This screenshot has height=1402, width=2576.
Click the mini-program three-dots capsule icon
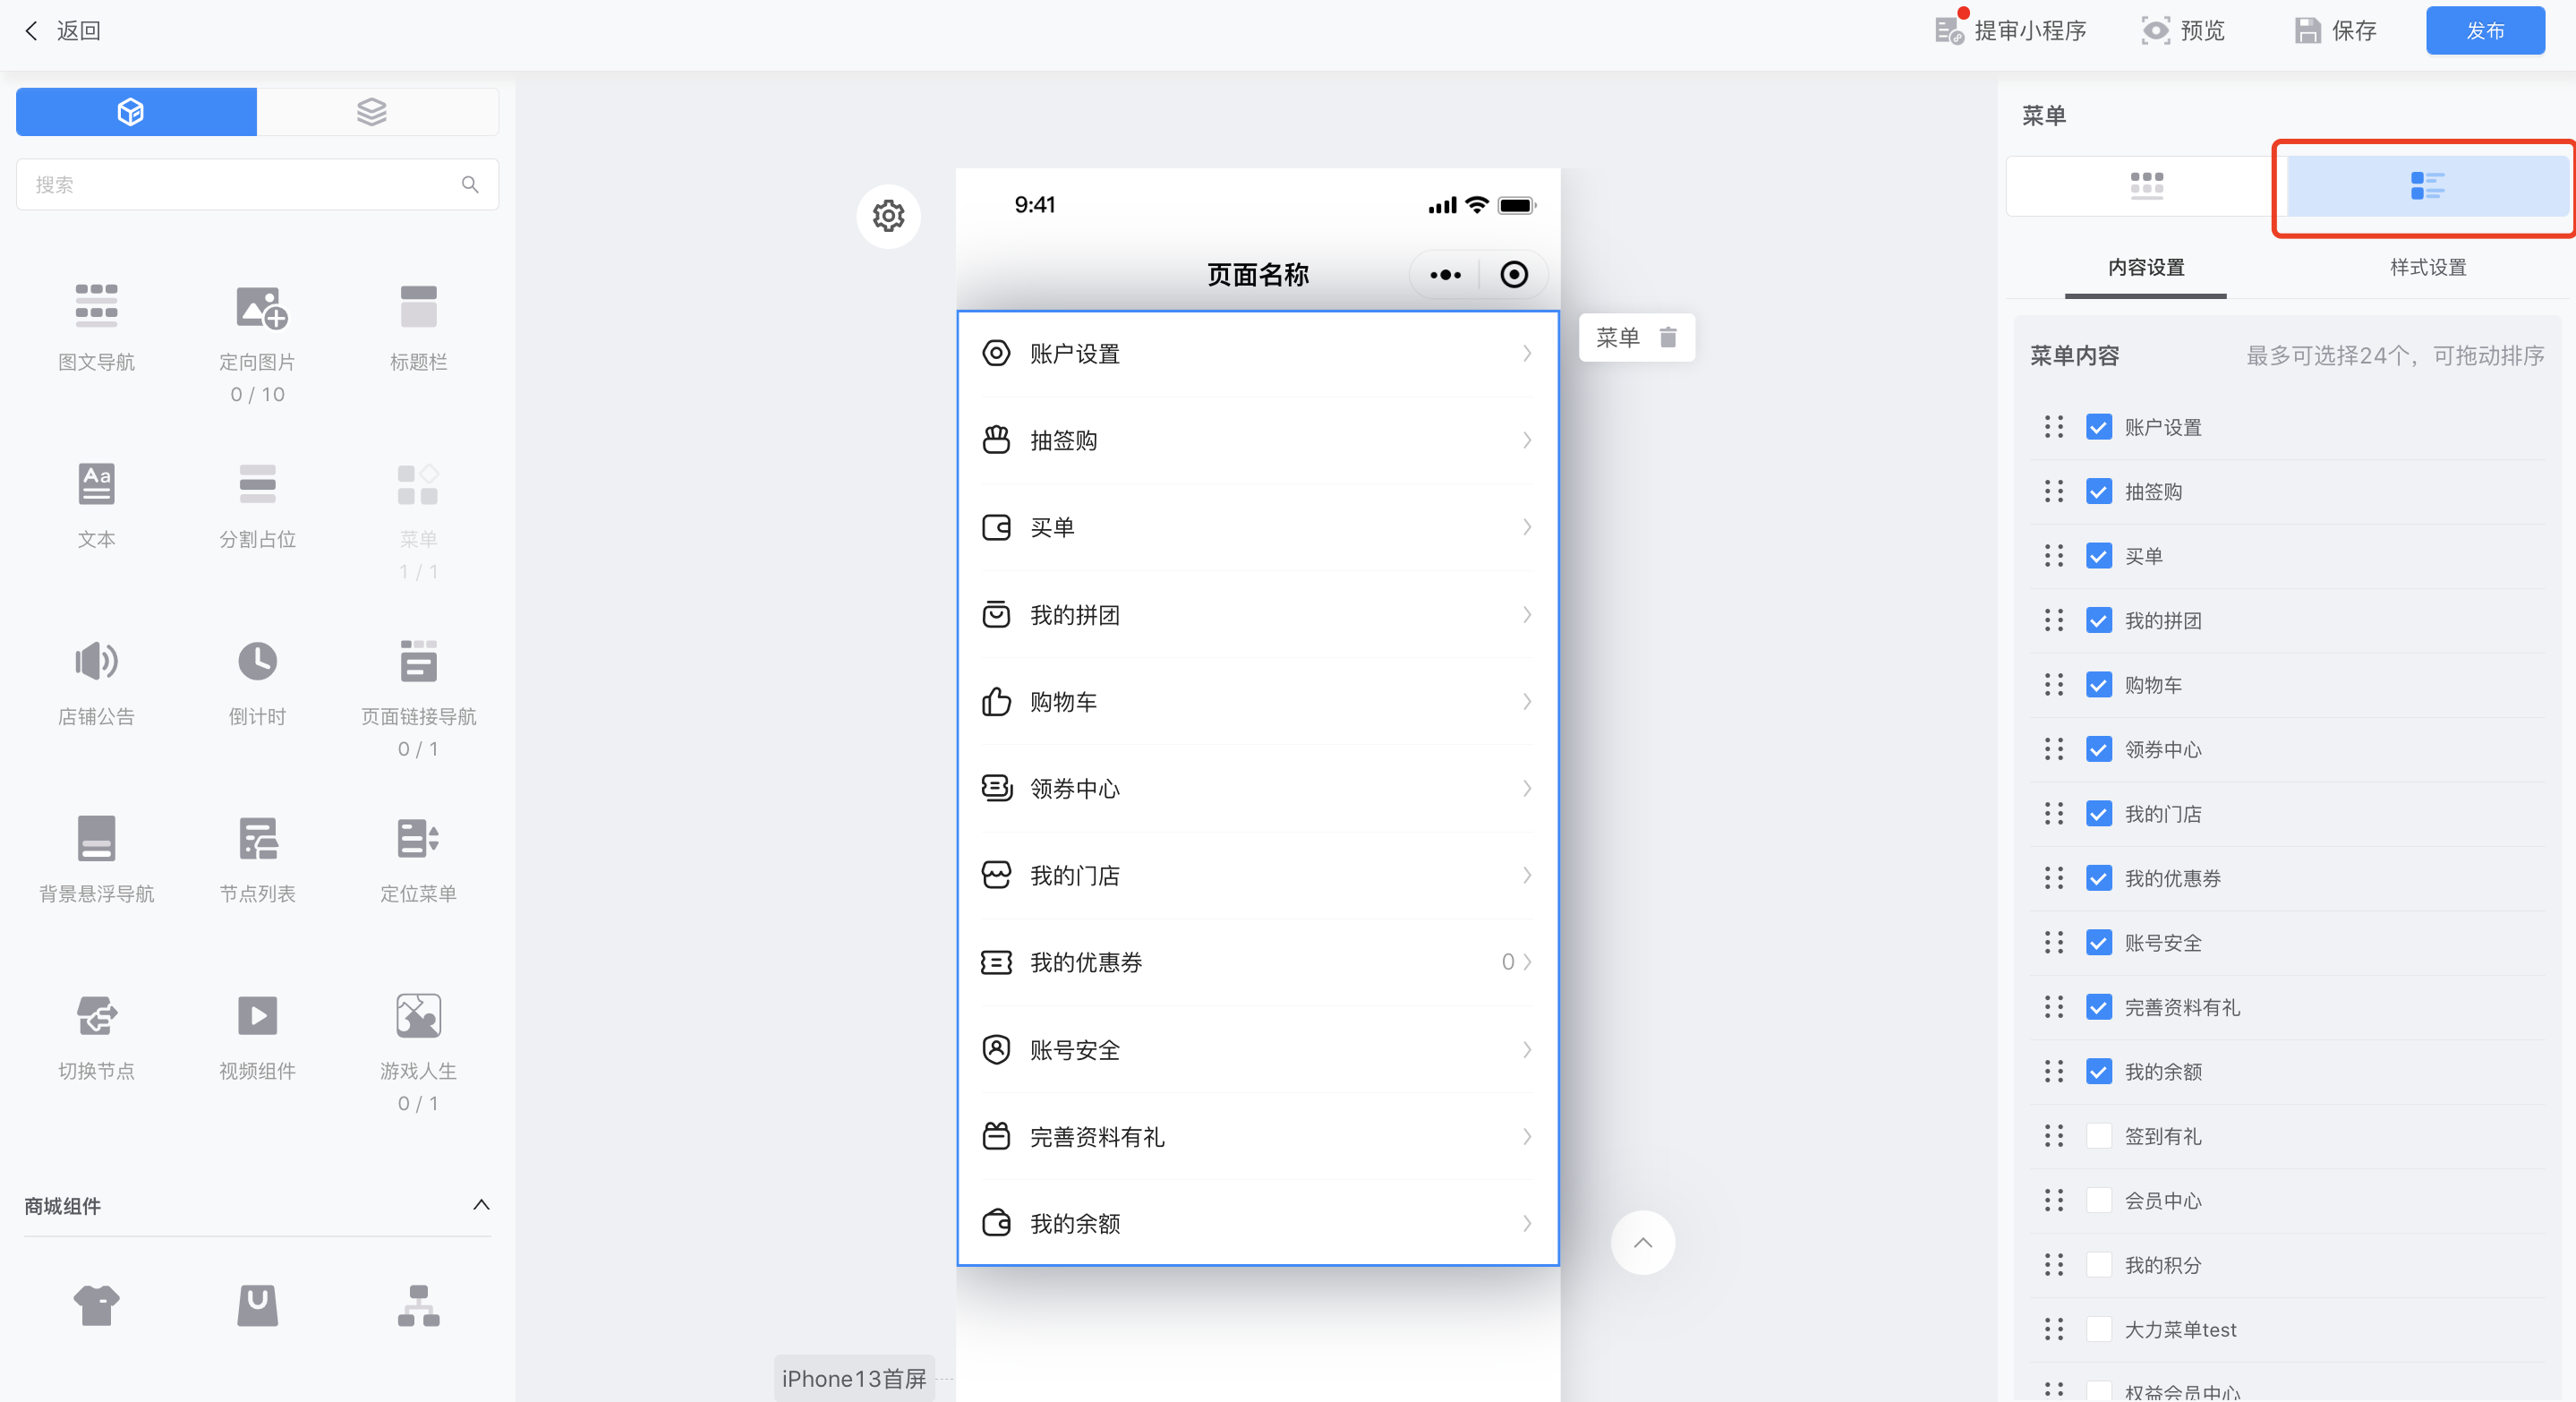(1445, 274)
